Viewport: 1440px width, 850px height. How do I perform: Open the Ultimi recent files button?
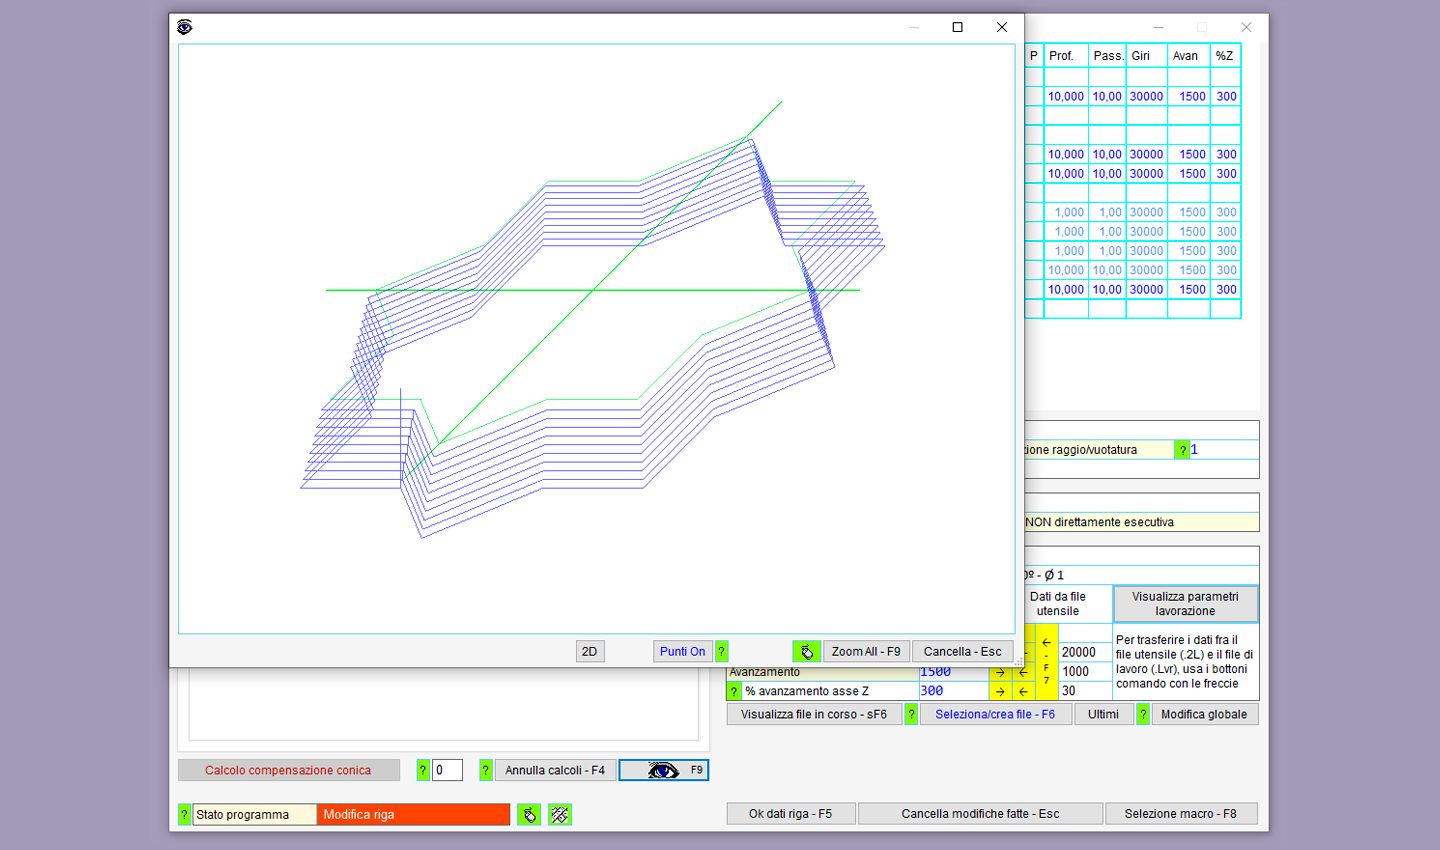[x=1103, y=714]
